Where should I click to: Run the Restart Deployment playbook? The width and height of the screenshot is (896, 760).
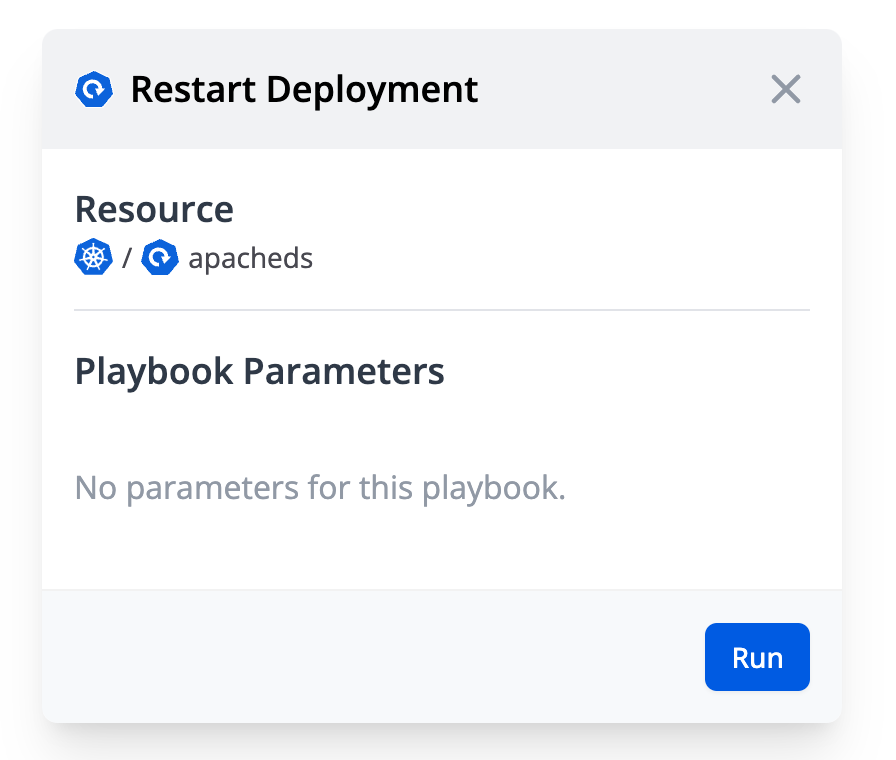point(757,658)
